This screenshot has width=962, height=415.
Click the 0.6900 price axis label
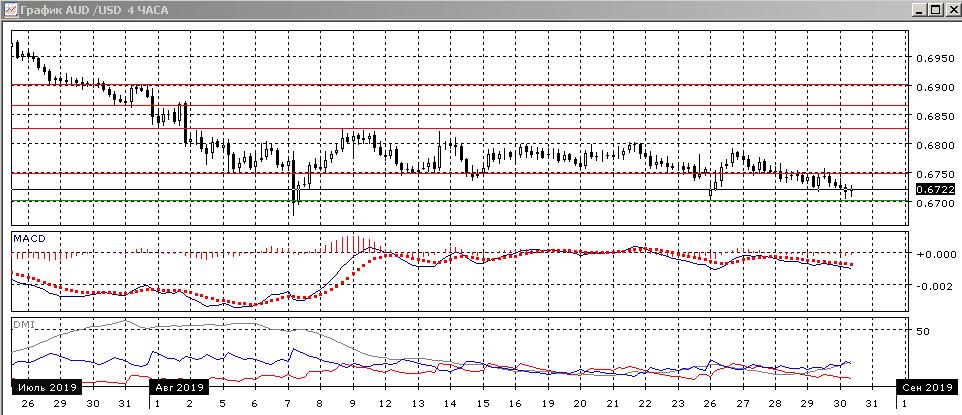coord(935,87)
